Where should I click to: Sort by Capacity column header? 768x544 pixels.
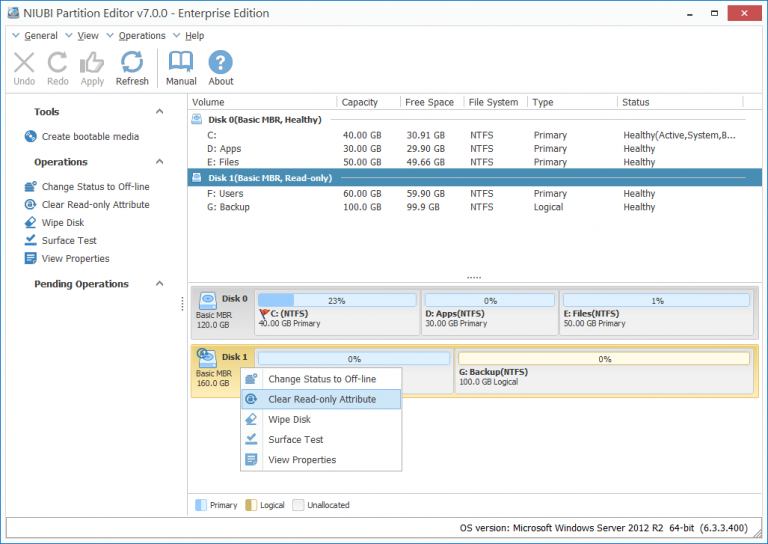tap(368, 102)
